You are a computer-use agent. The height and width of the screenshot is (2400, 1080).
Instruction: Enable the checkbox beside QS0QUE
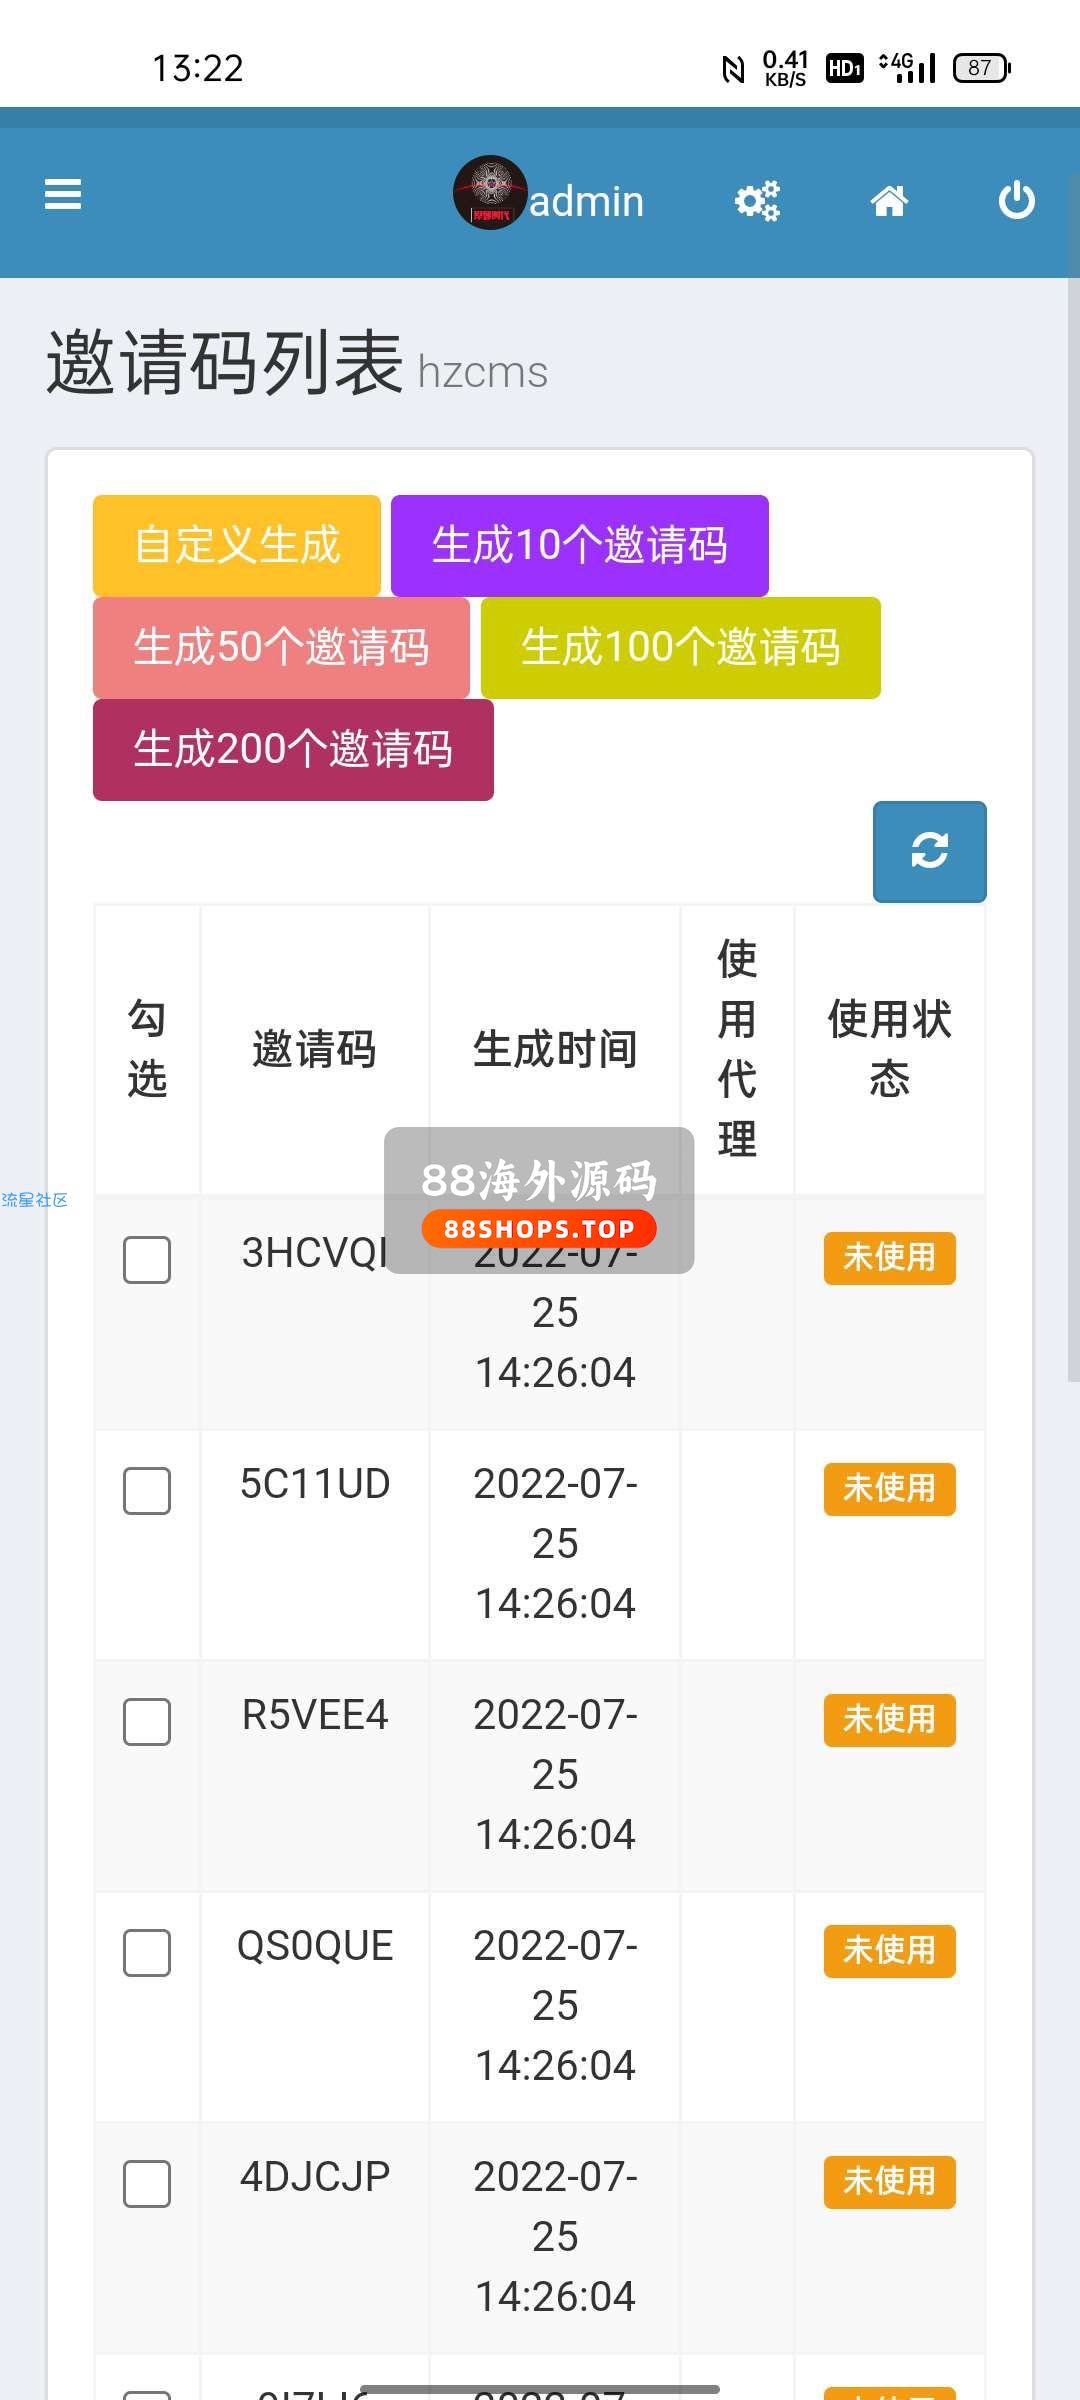[147, 1953]
